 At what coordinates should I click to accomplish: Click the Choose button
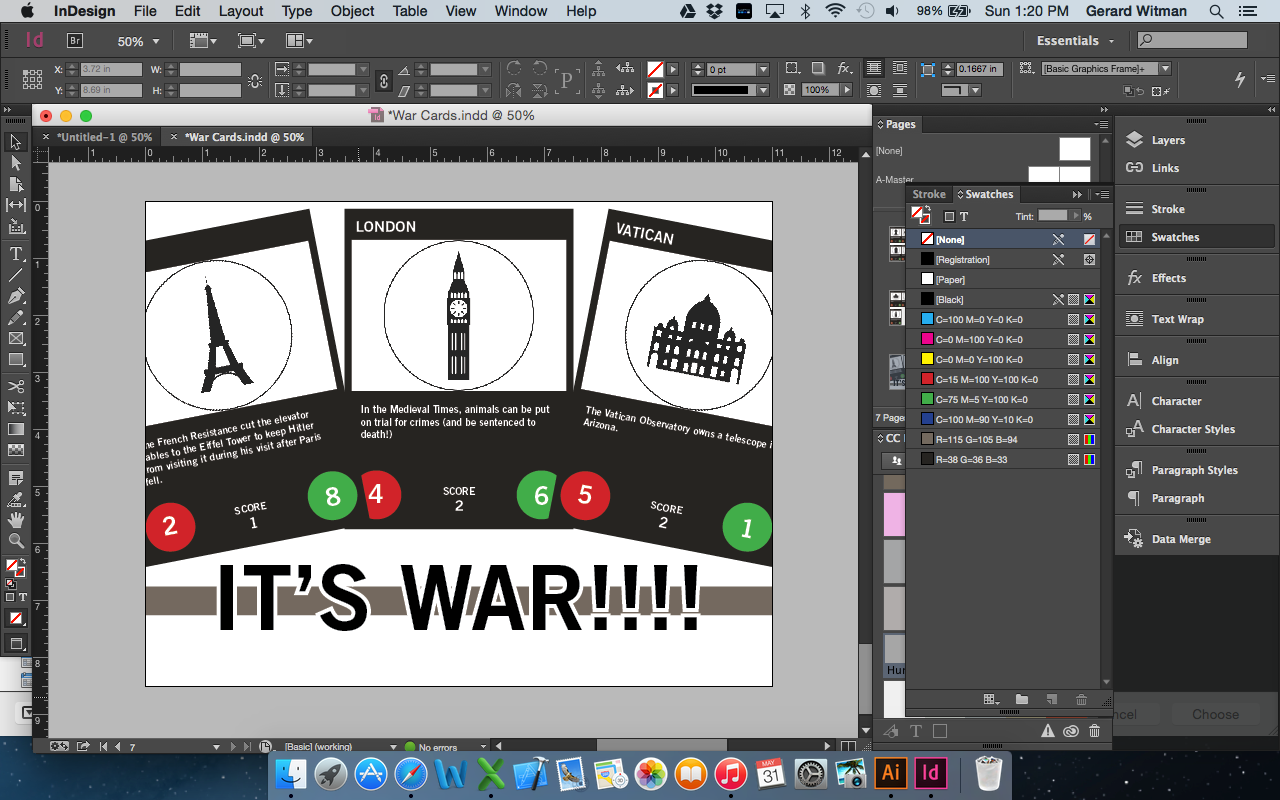tap(1214, 714)
